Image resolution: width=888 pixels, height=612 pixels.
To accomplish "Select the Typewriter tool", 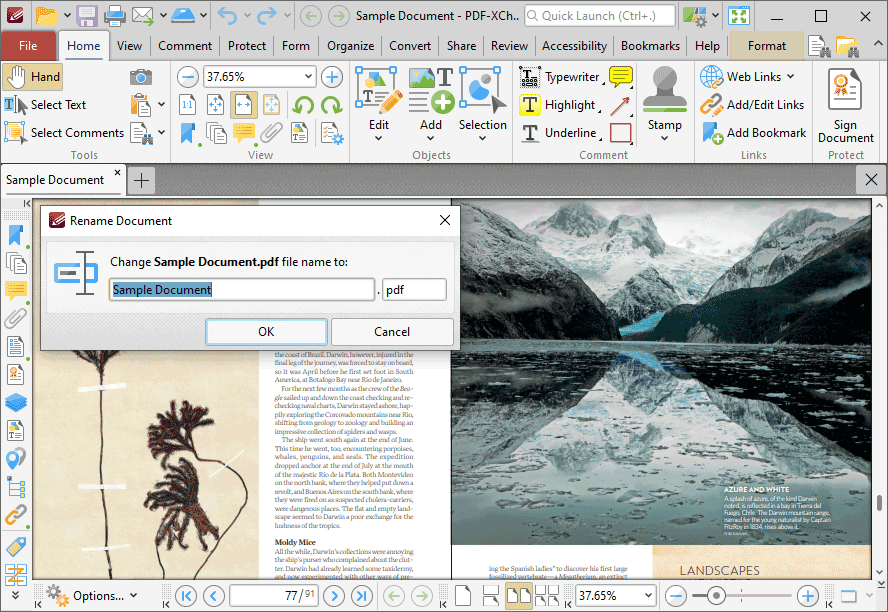I will pyautogui.click(x=561, y=77).
